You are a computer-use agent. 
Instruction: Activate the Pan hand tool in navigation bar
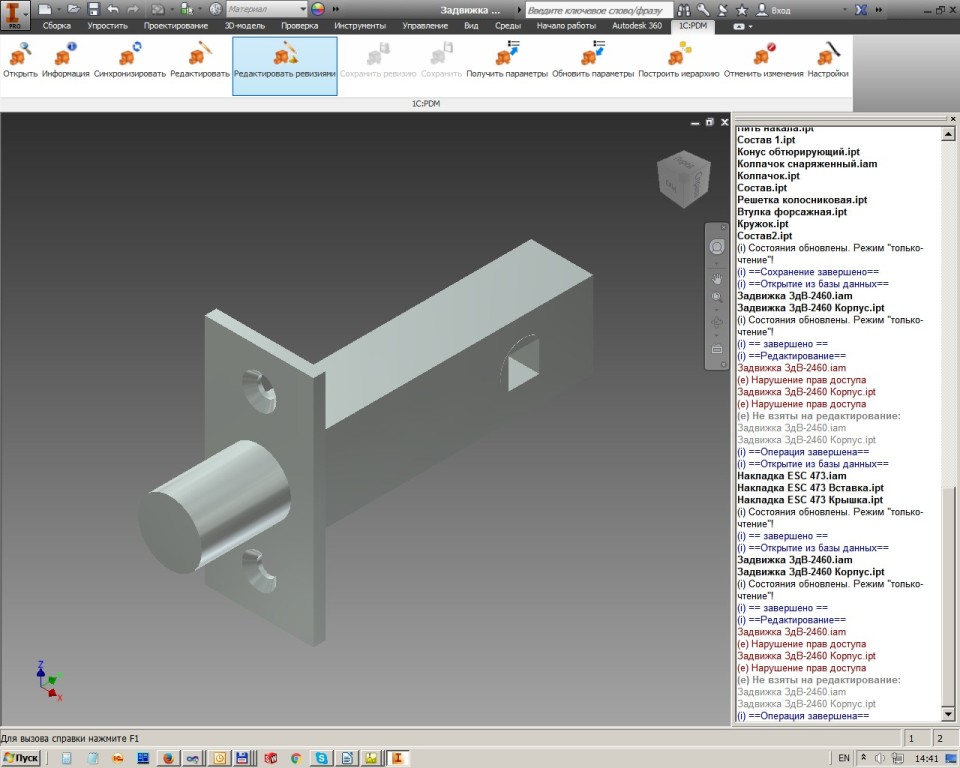pyautogui.click(x=717, y=278)
